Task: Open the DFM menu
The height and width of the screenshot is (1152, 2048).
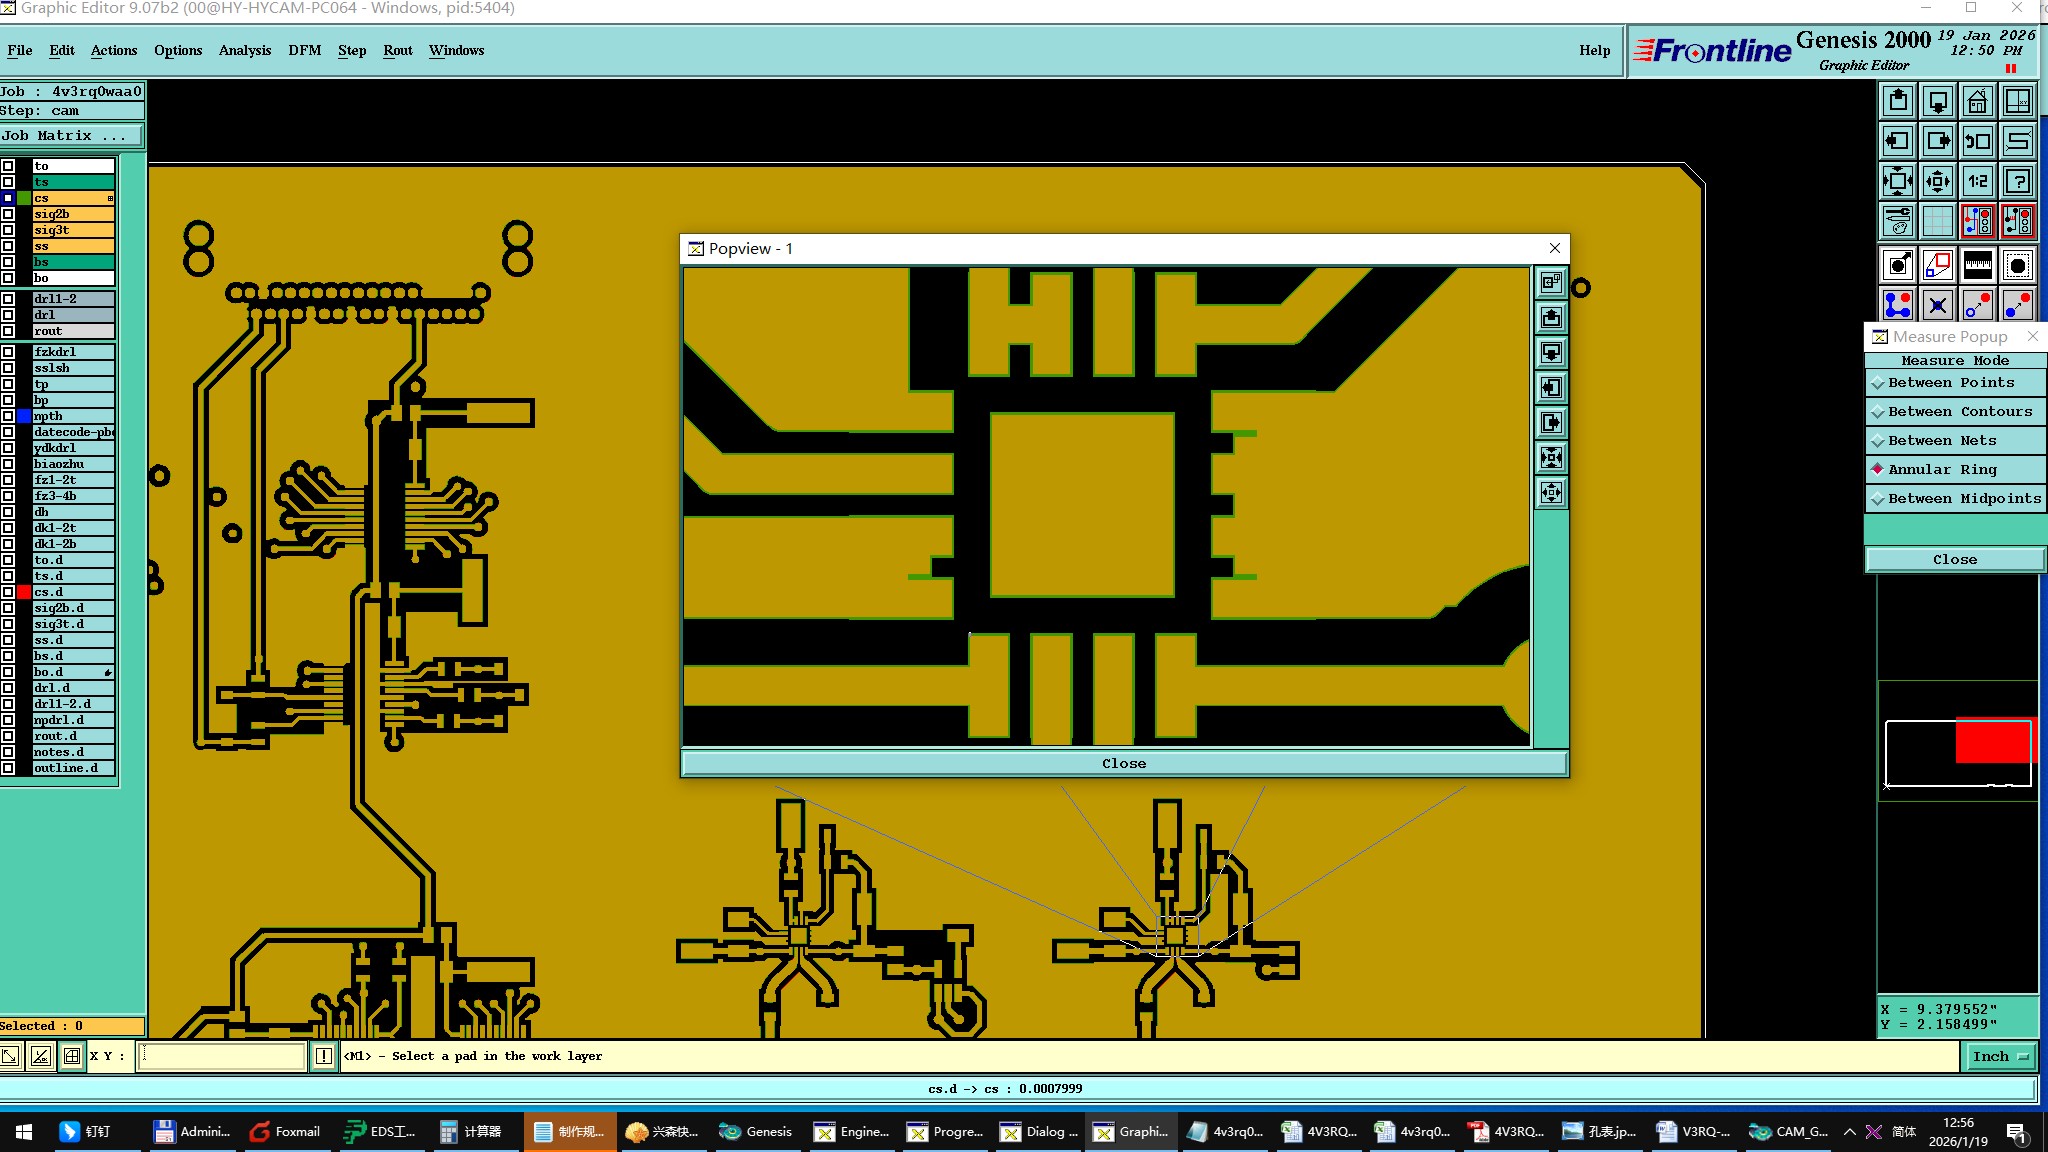Action: pyautogui.click(x=304, y=50)
